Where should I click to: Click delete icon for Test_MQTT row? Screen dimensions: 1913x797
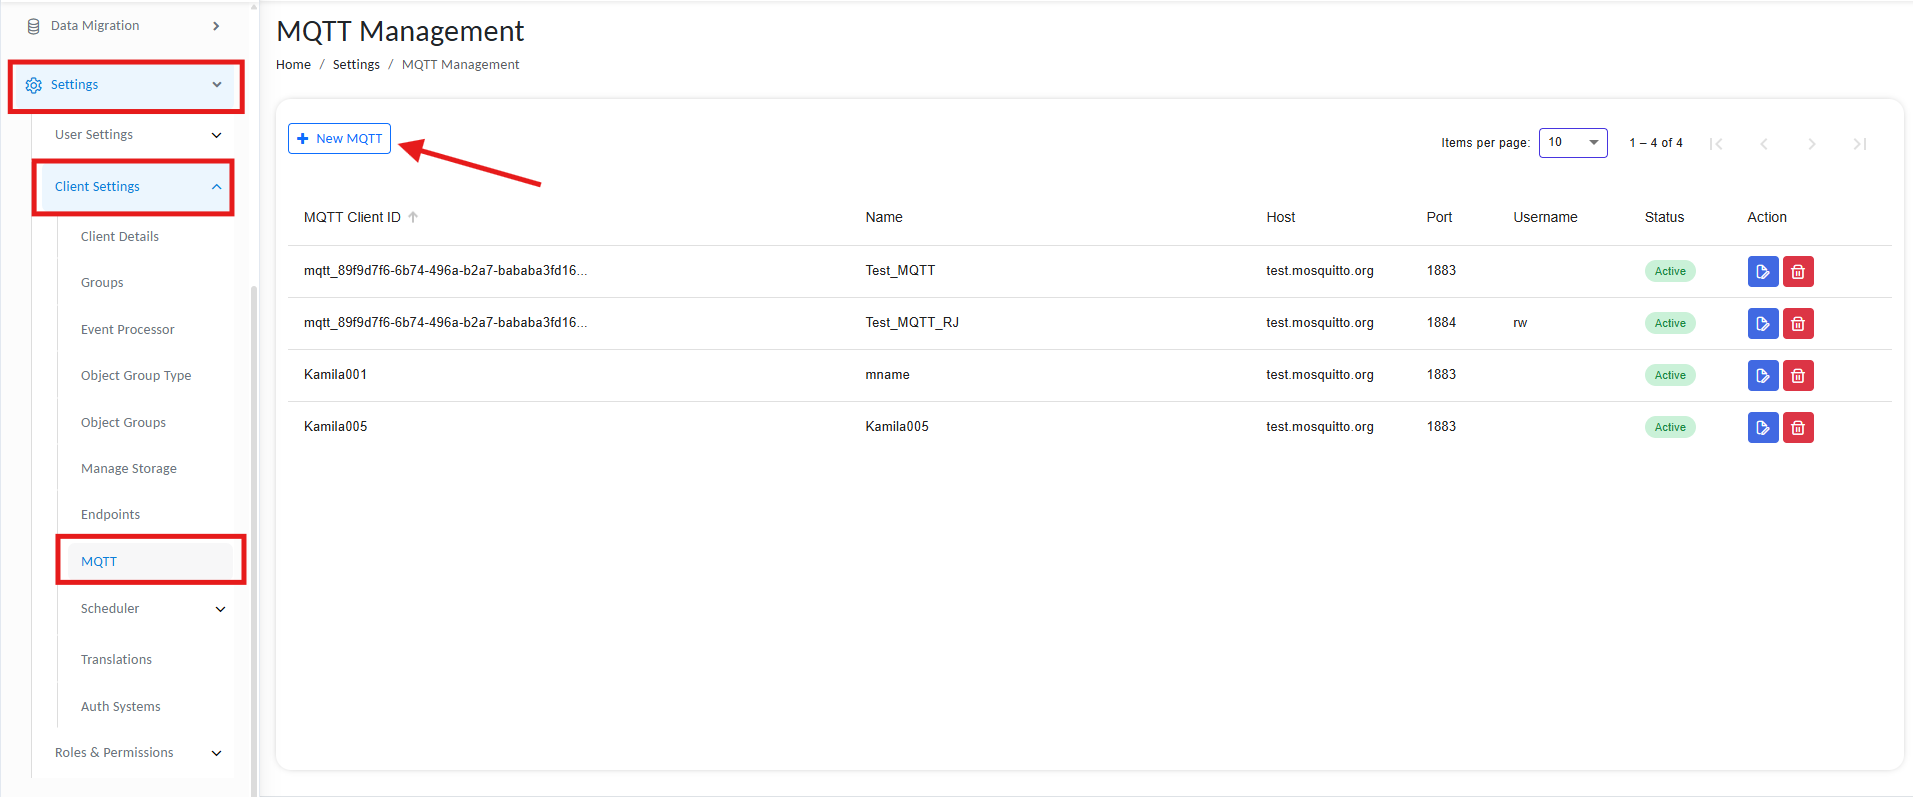(1797, 272)
